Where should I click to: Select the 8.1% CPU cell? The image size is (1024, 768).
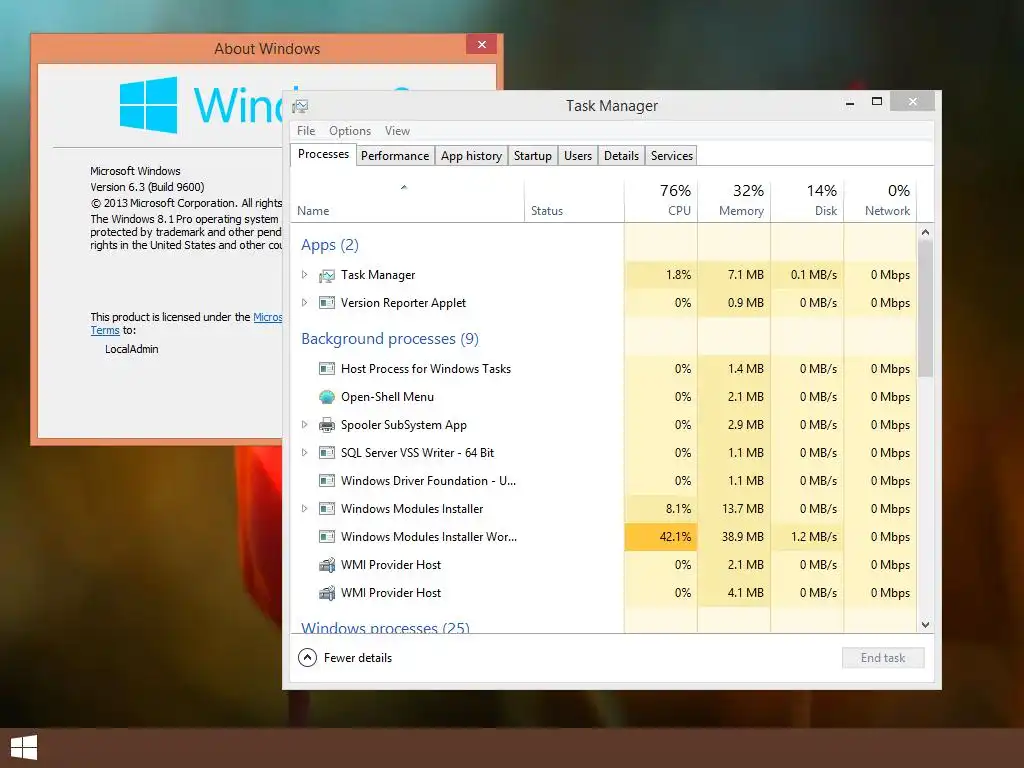coord(661,509)
